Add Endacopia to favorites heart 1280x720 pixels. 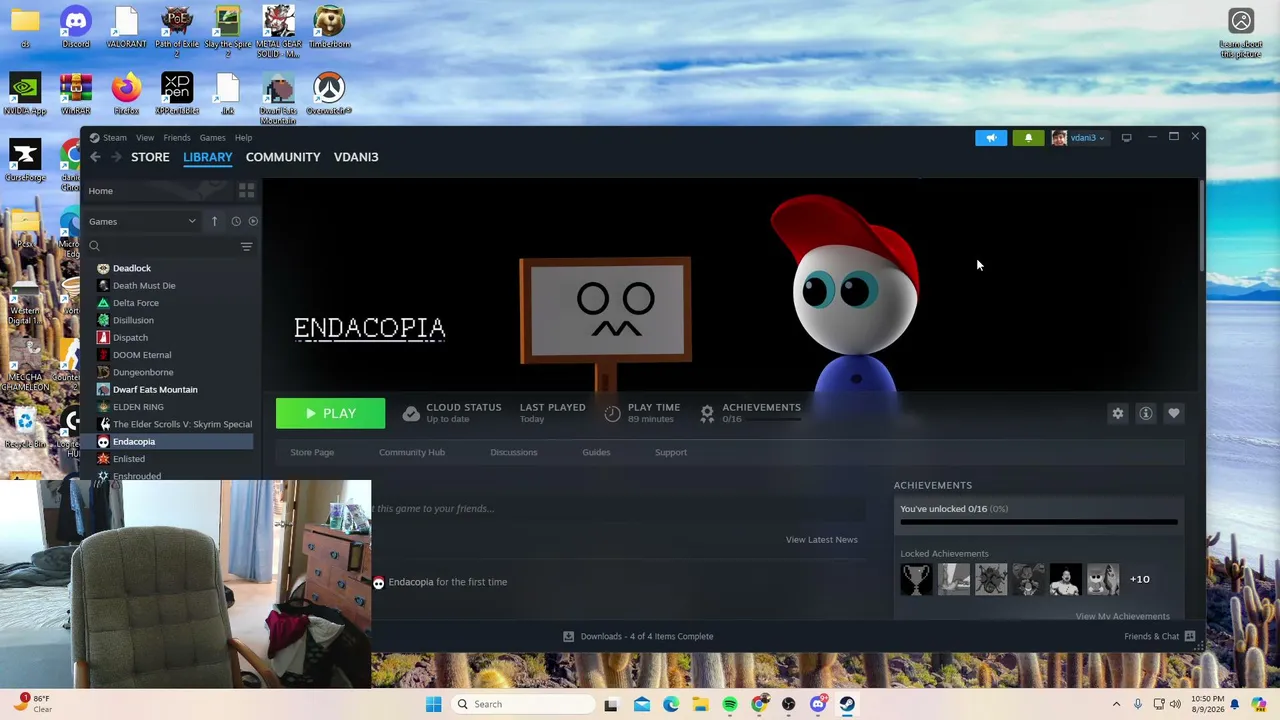click(1174, 413)
